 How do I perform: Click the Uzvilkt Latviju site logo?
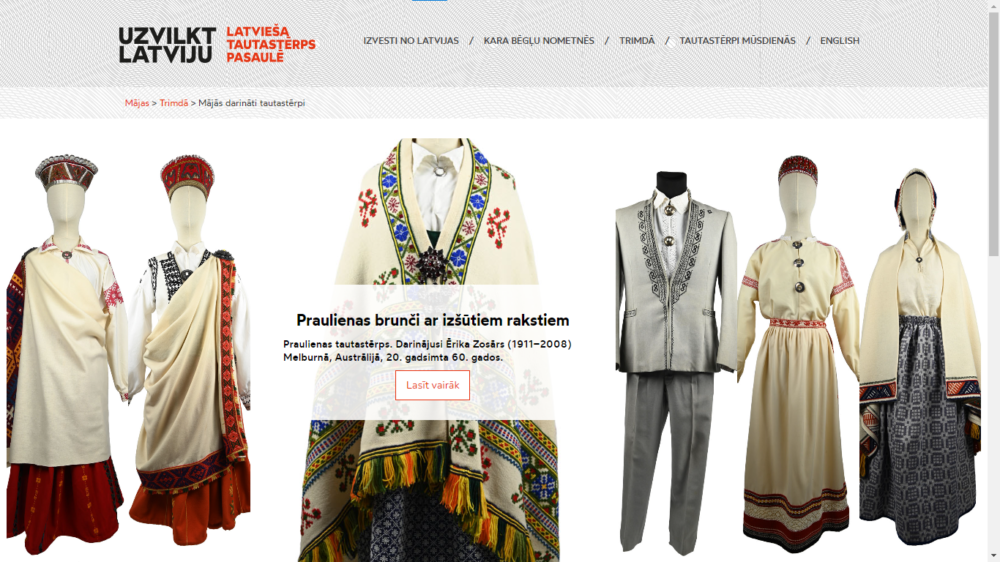click(x=167, y=45)
